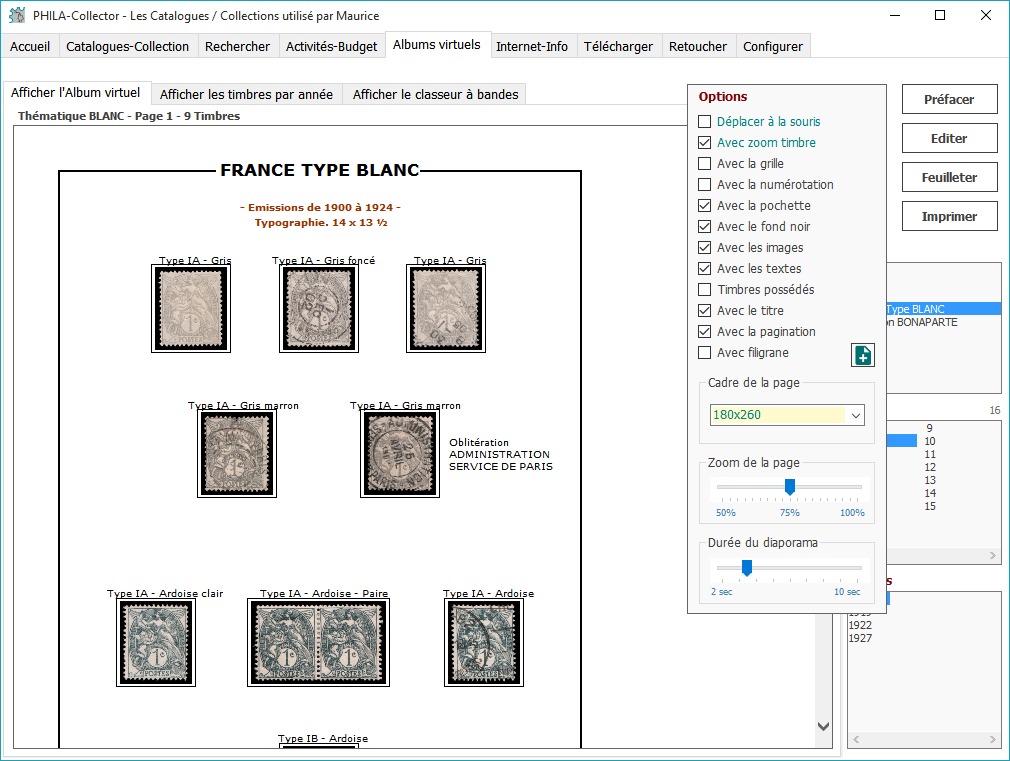Uncheck Avec la pochette option

705,206
